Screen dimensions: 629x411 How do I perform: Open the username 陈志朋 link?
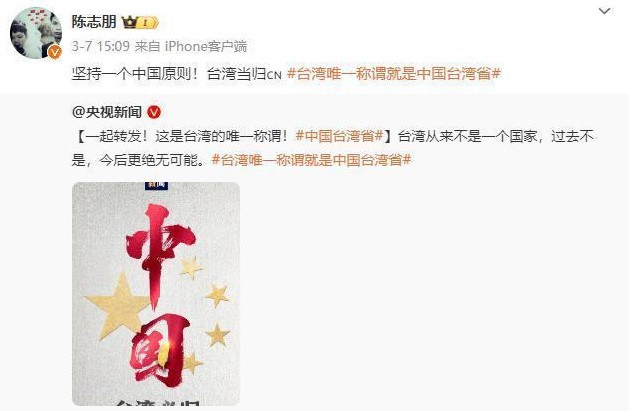(94, 22)
